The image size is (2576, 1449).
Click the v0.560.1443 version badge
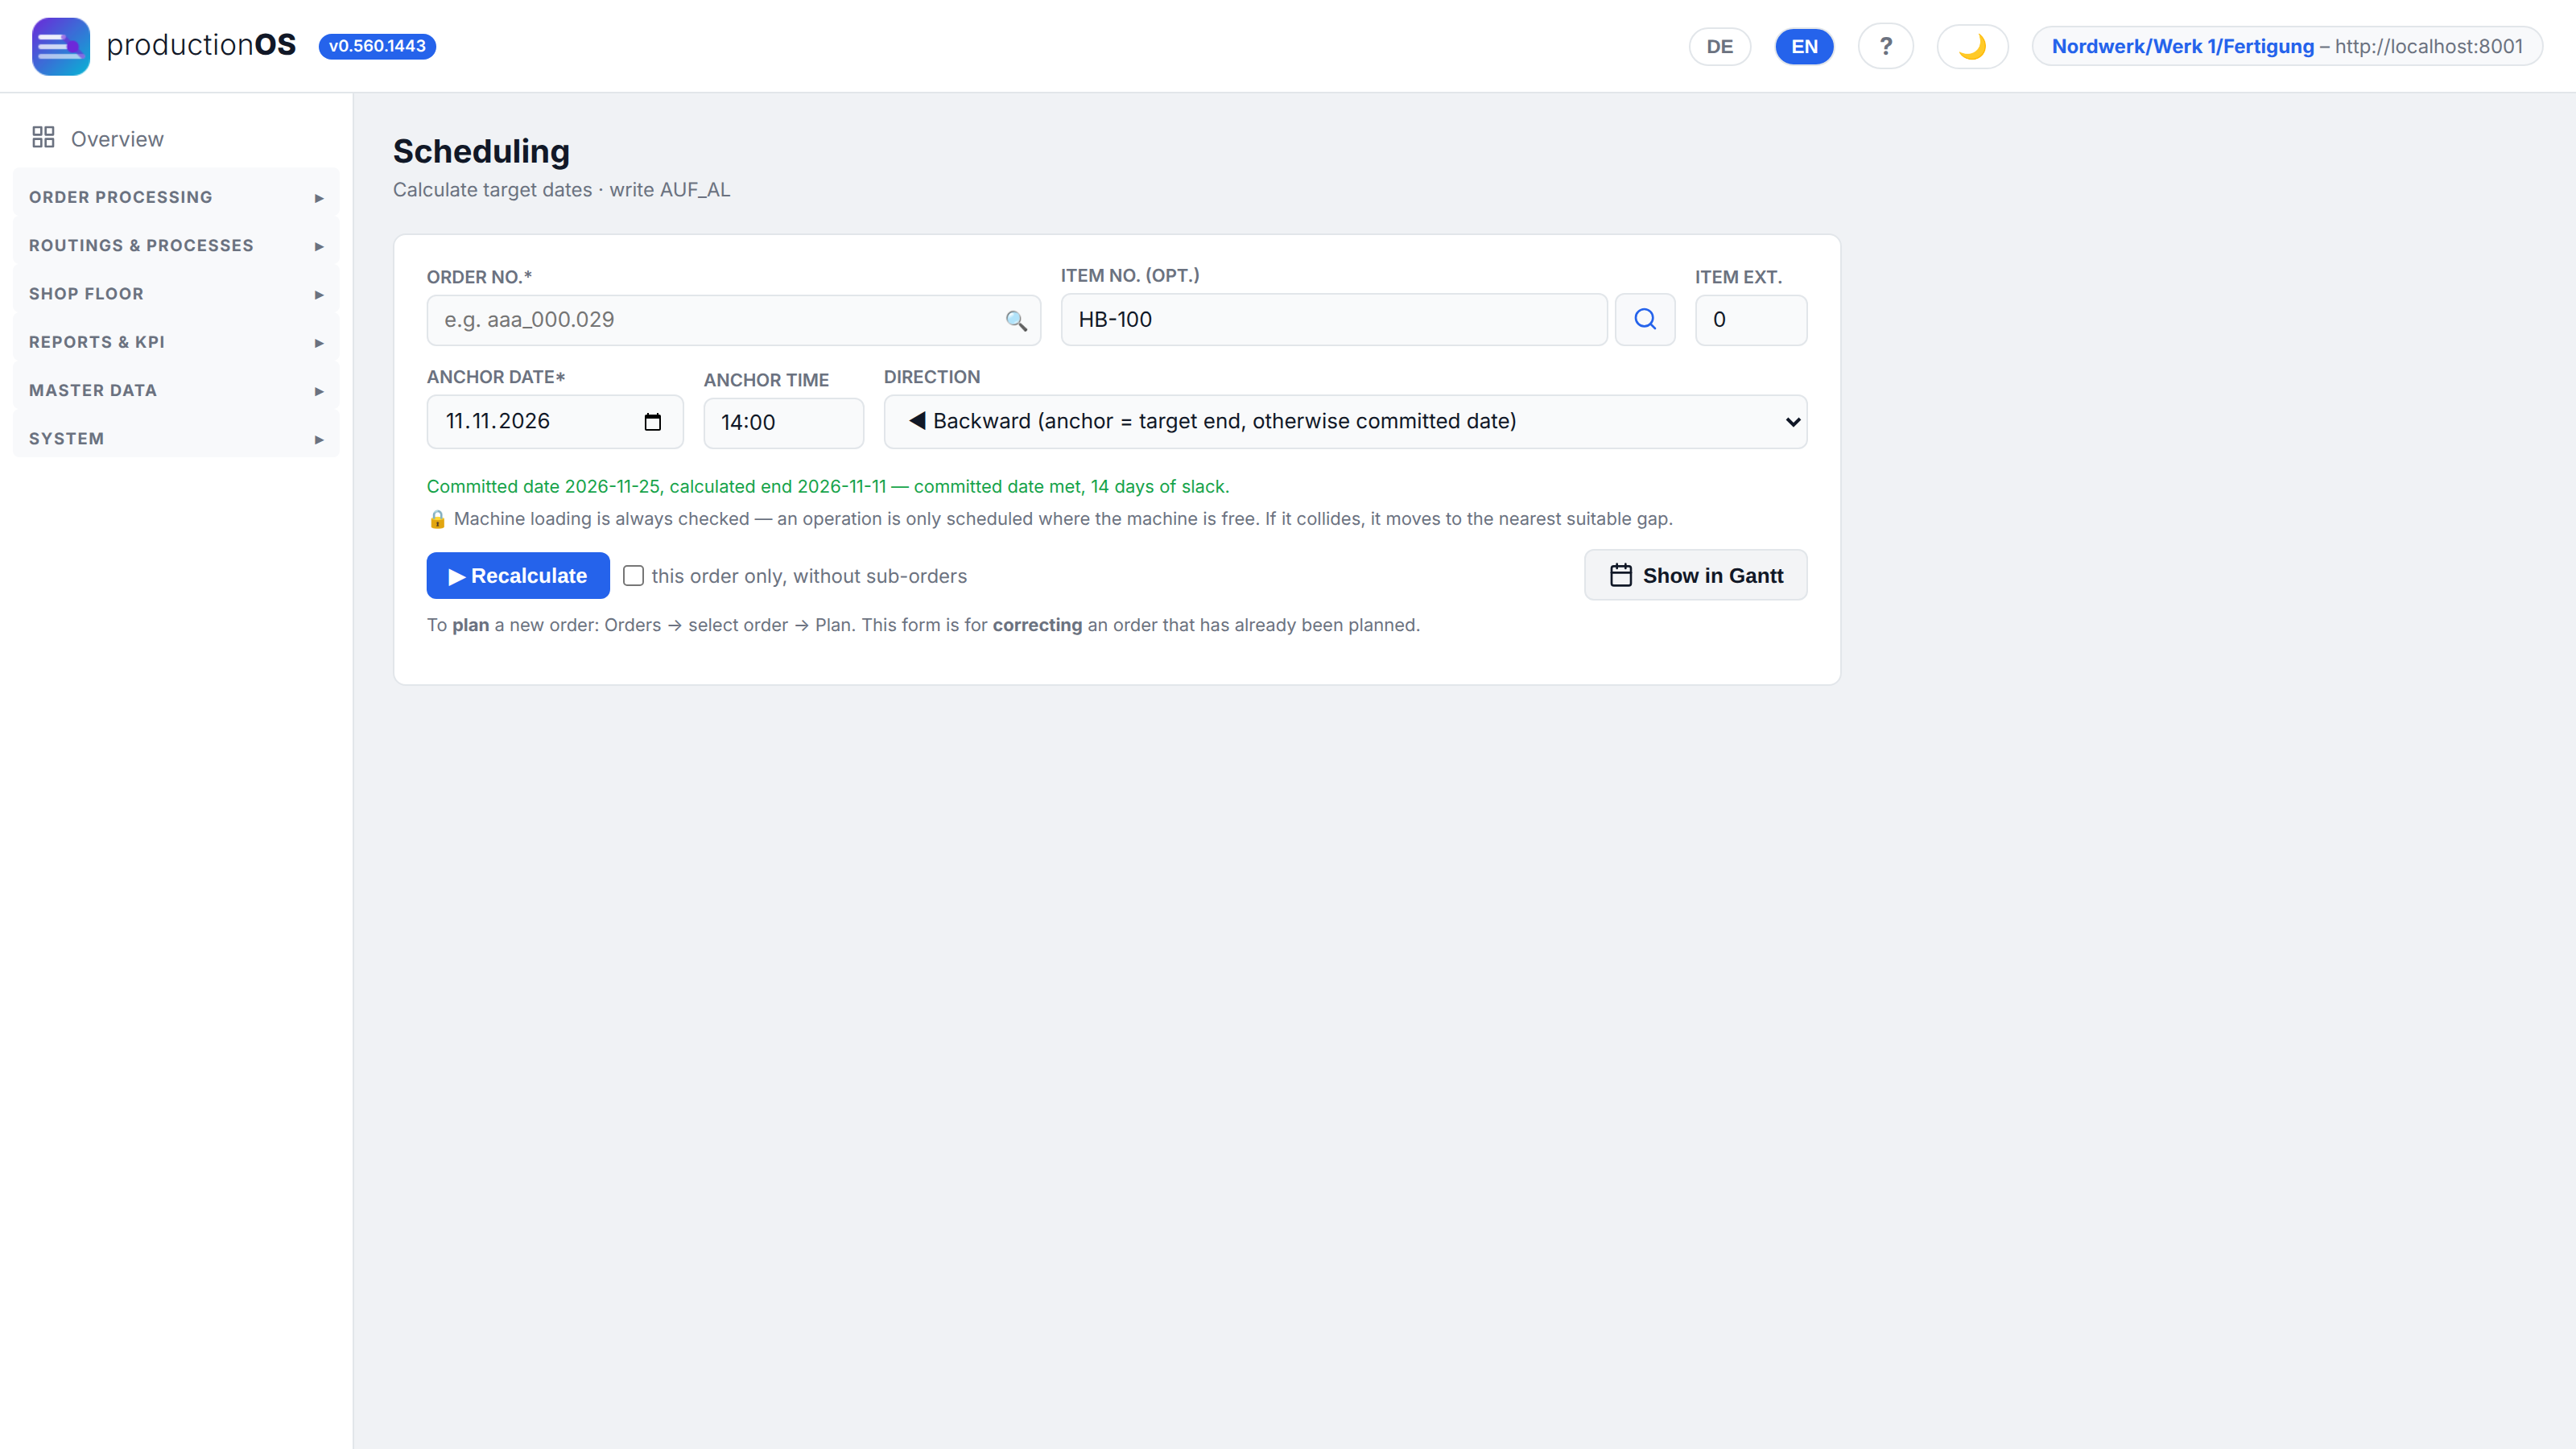pos(377,46)
